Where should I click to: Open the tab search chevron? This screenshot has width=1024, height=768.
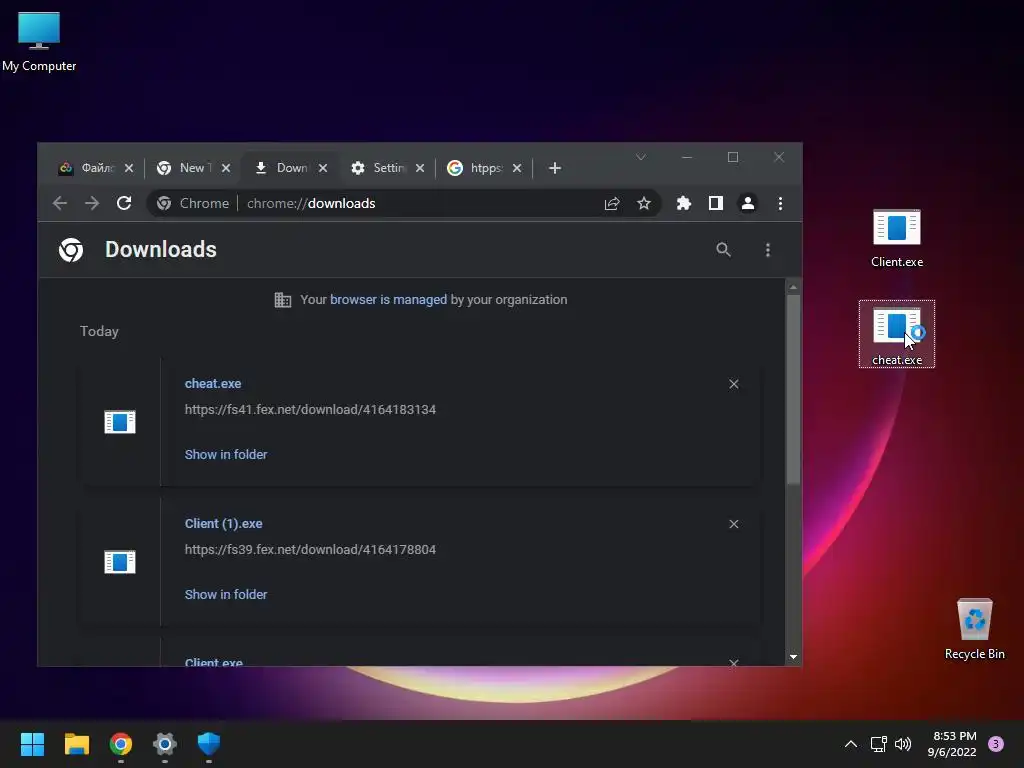click(x=641, y=157)
